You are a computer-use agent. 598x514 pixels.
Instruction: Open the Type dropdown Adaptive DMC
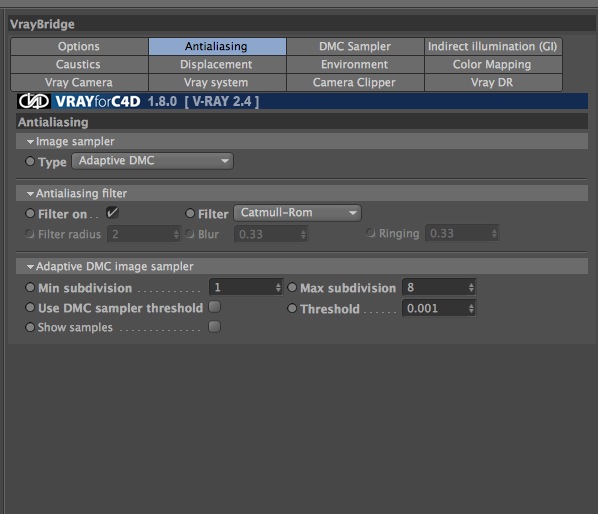(x=153, y=161)
